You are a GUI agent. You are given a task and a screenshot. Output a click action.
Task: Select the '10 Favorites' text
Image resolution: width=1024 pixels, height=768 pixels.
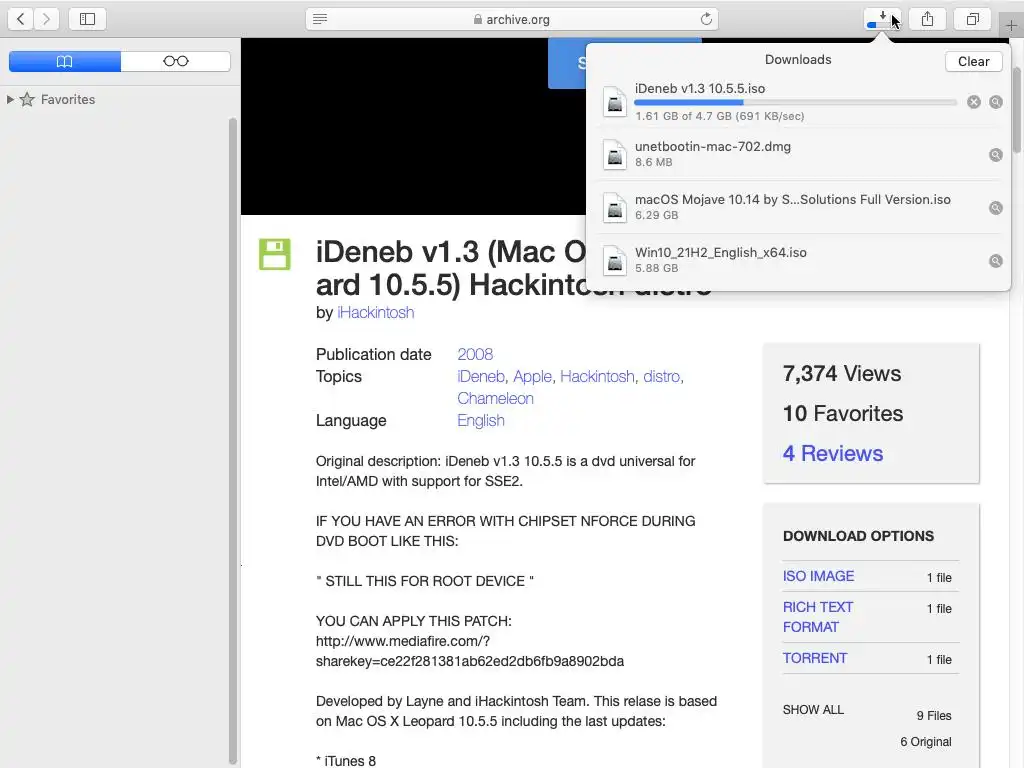pos(842,413)
